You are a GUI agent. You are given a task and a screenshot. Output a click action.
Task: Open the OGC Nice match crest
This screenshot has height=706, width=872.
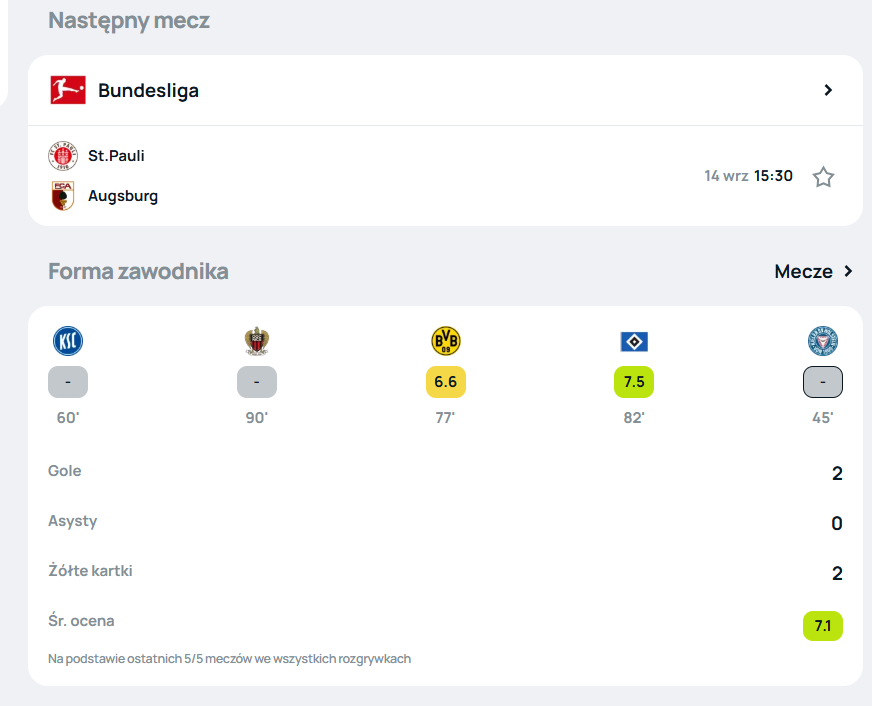click(256, 341)
